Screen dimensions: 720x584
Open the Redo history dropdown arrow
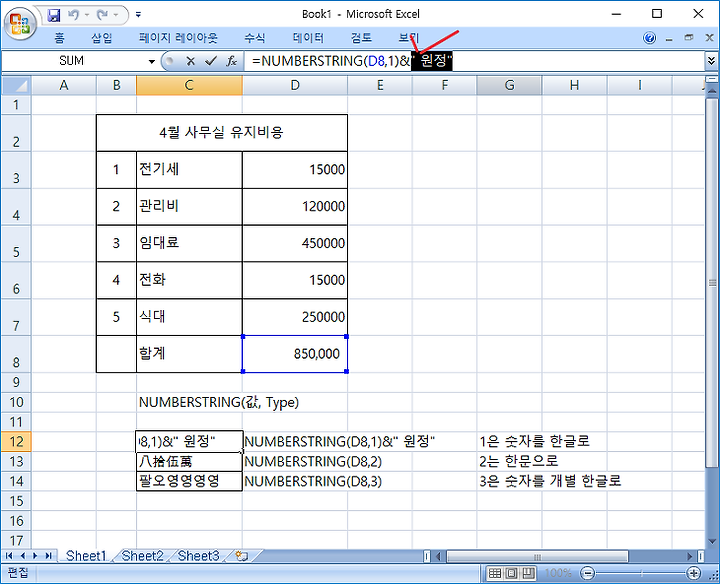[116, 15]
